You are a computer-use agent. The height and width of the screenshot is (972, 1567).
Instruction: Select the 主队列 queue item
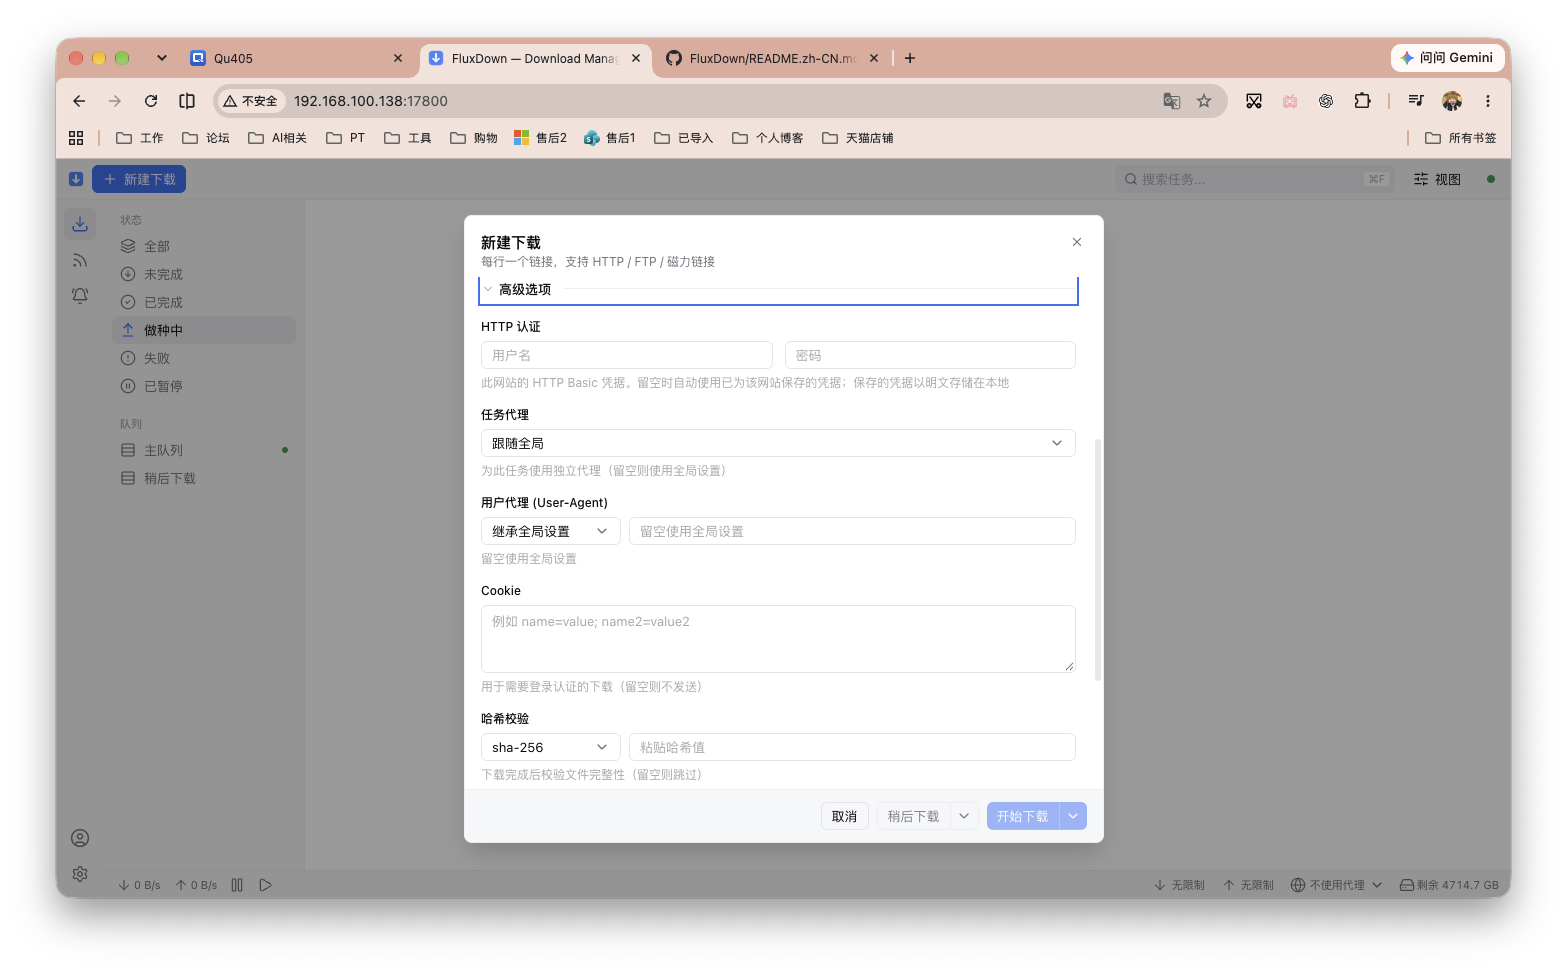click(x=204, y=450)
